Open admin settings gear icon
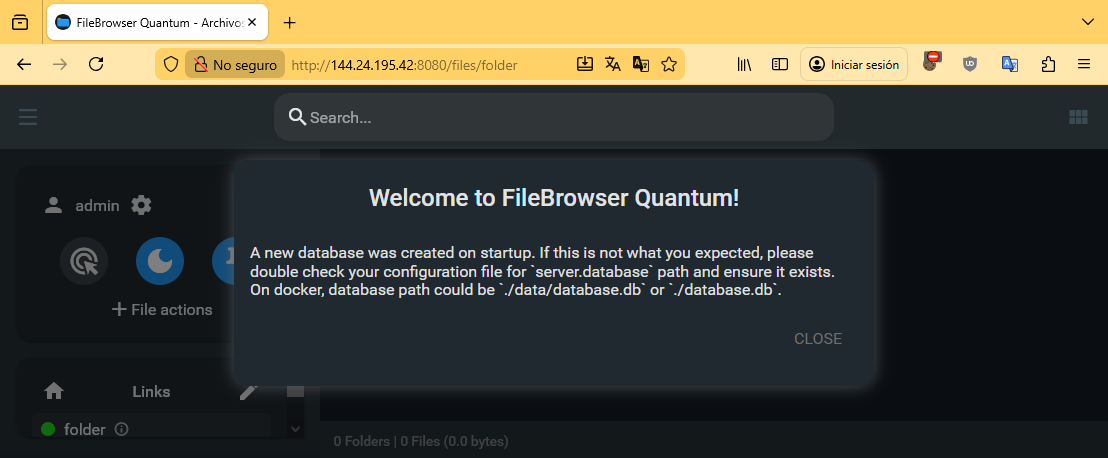Screen dimensions: 1108x458 tap(142, 205)
